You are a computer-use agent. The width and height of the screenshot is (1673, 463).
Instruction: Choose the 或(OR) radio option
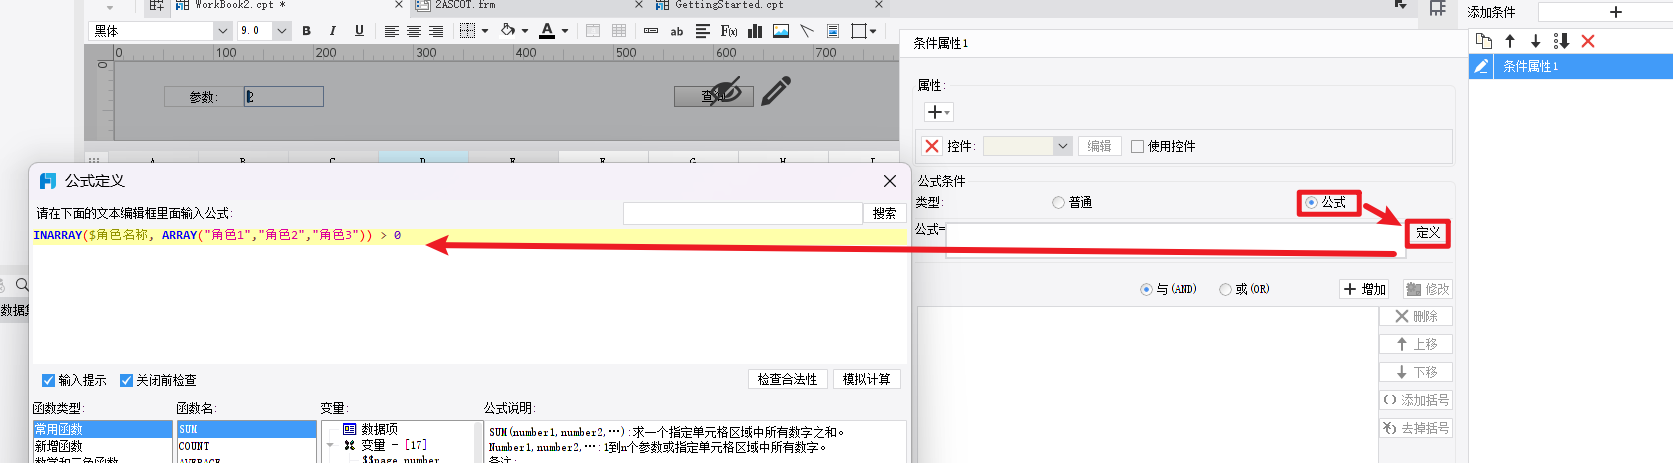click(x=1225, y=289)
